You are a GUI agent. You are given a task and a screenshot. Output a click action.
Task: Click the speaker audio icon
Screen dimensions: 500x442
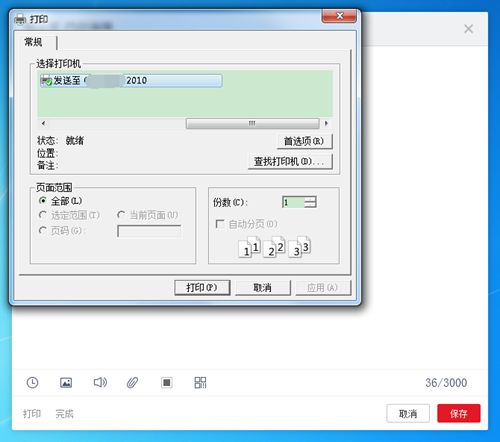100,382
